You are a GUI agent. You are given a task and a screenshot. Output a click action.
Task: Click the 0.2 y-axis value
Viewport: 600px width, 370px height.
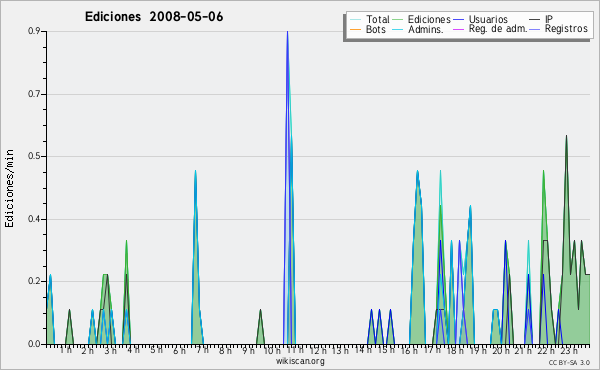tap(34, 281)
